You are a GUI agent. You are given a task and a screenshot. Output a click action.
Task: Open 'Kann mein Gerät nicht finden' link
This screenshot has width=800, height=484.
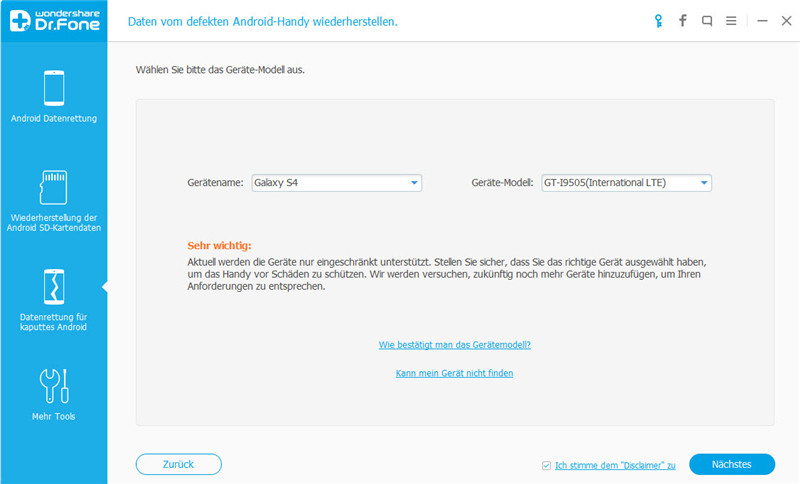point(455,373)
